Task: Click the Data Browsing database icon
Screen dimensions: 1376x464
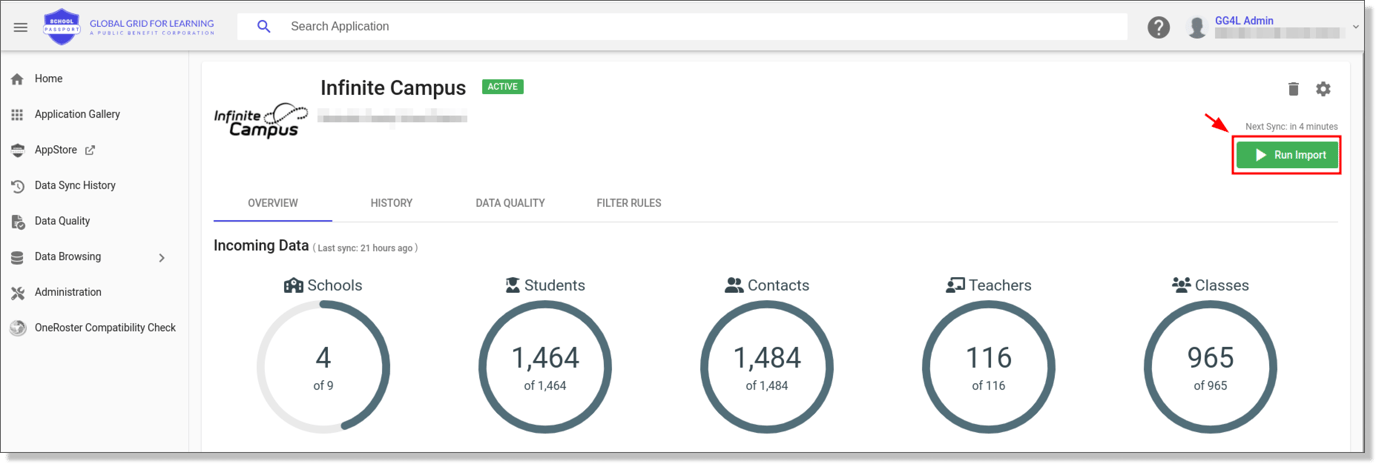Action: point(17,257)
